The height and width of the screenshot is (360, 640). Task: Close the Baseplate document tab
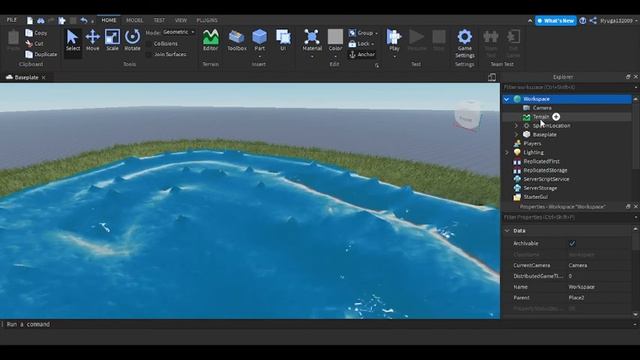point(44,77)
